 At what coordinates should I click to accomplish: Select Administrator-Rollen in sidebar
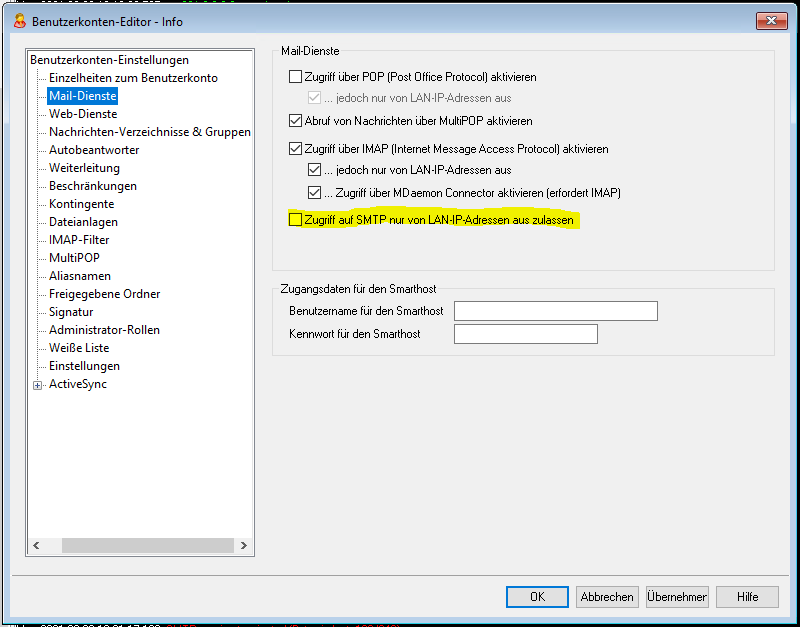coord(104,330)
